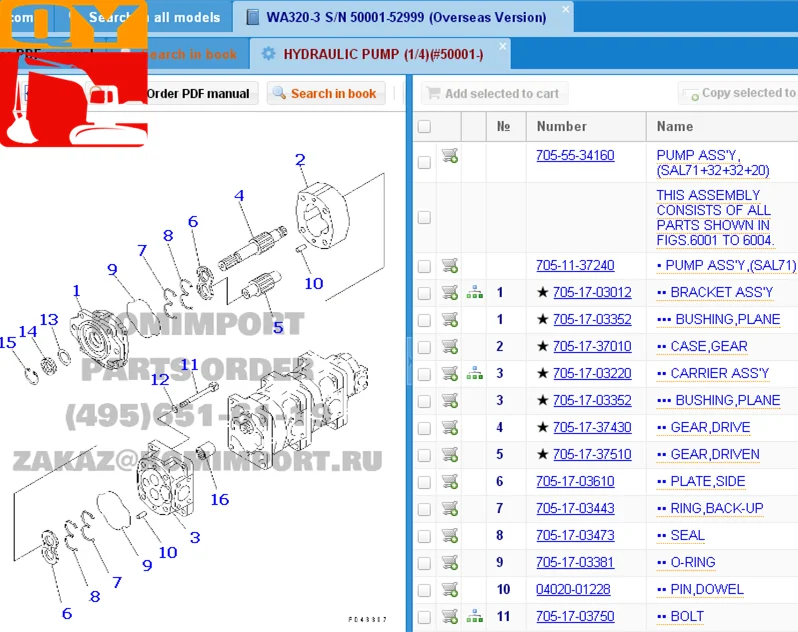798x632 pixels.
Task: Click cart icon for RING,BACK-UP row
Action: 450,508
